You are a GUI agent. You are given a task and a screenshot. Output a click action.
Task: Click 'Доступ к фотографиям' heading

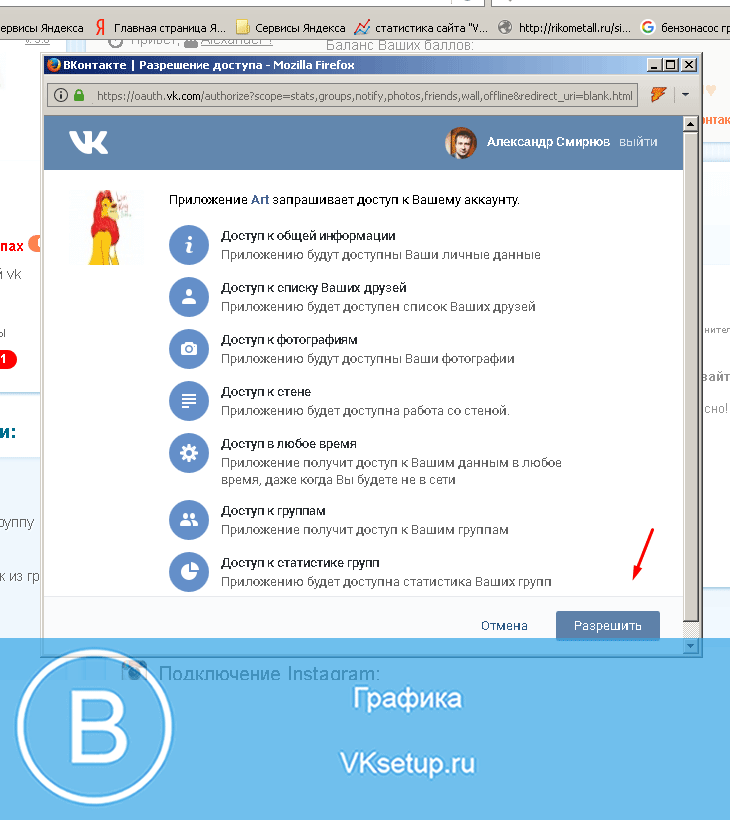pyautogui.click(x=289, y=340)
